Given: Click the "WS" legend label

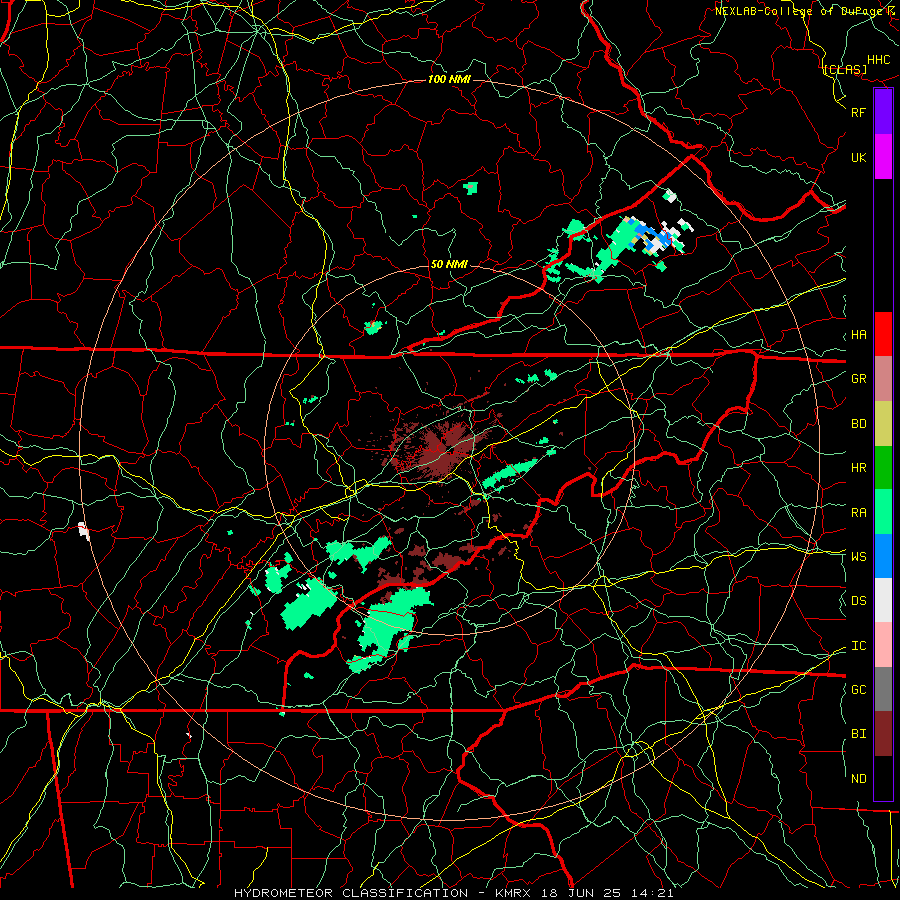Looking at the screenshot, I should tap(859, 556).
